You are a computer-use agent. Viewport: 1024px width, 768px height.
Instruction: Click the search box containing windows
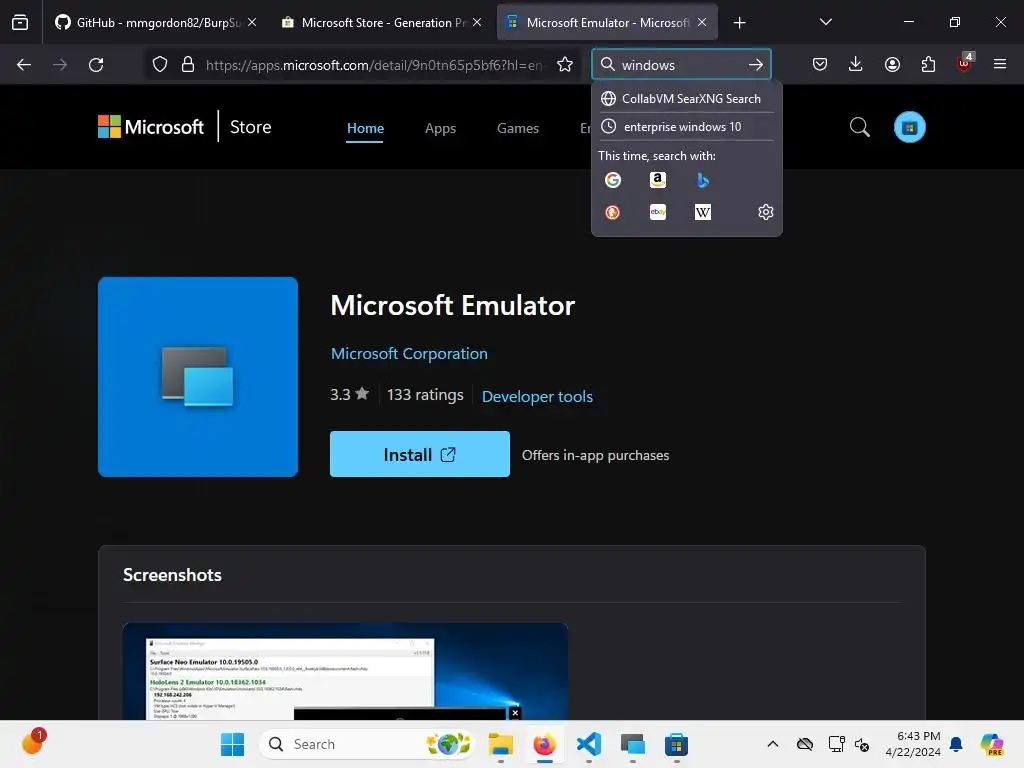click(681, 65)
